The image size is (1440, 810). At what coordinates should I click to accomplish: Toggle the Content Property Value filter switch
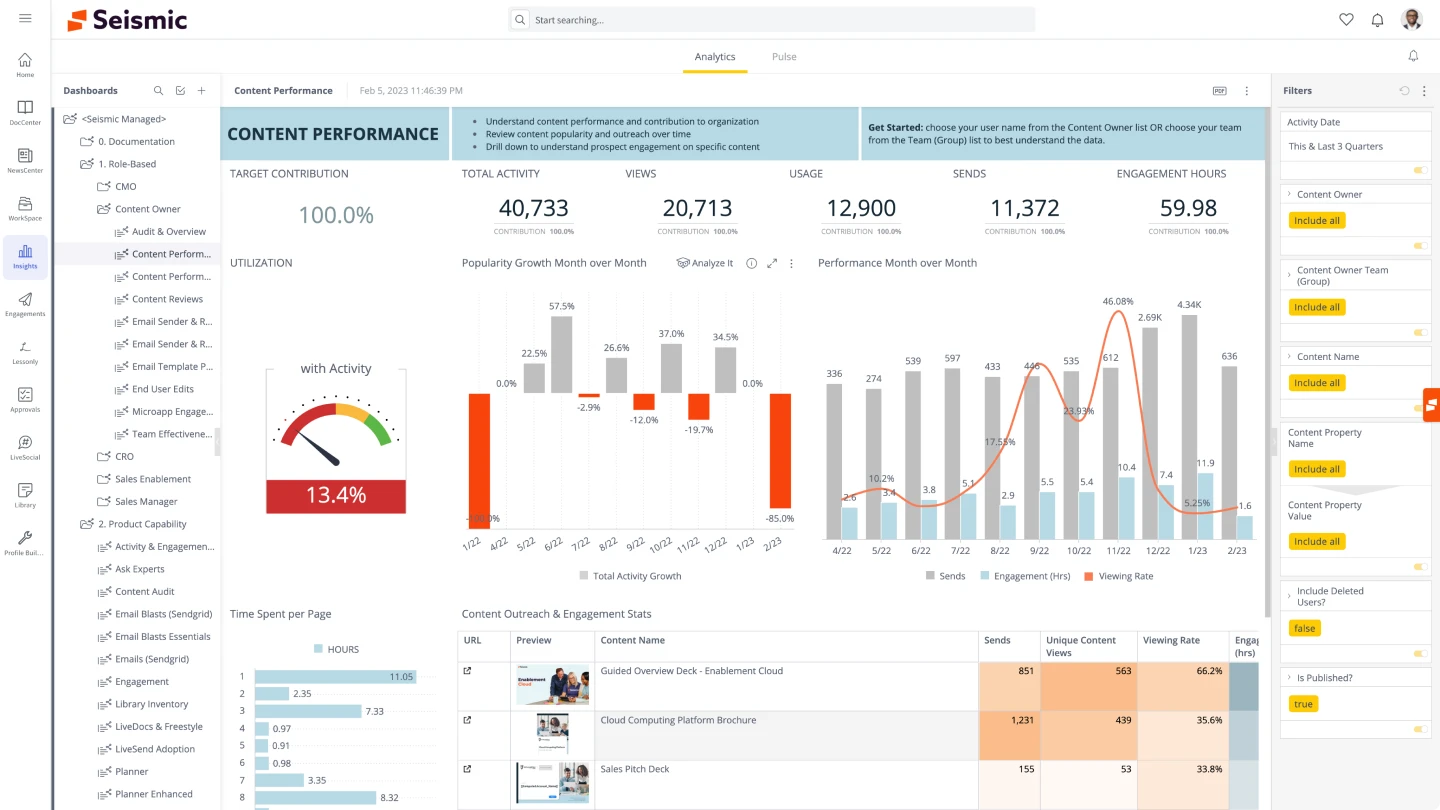click(x=1419, y=566)
